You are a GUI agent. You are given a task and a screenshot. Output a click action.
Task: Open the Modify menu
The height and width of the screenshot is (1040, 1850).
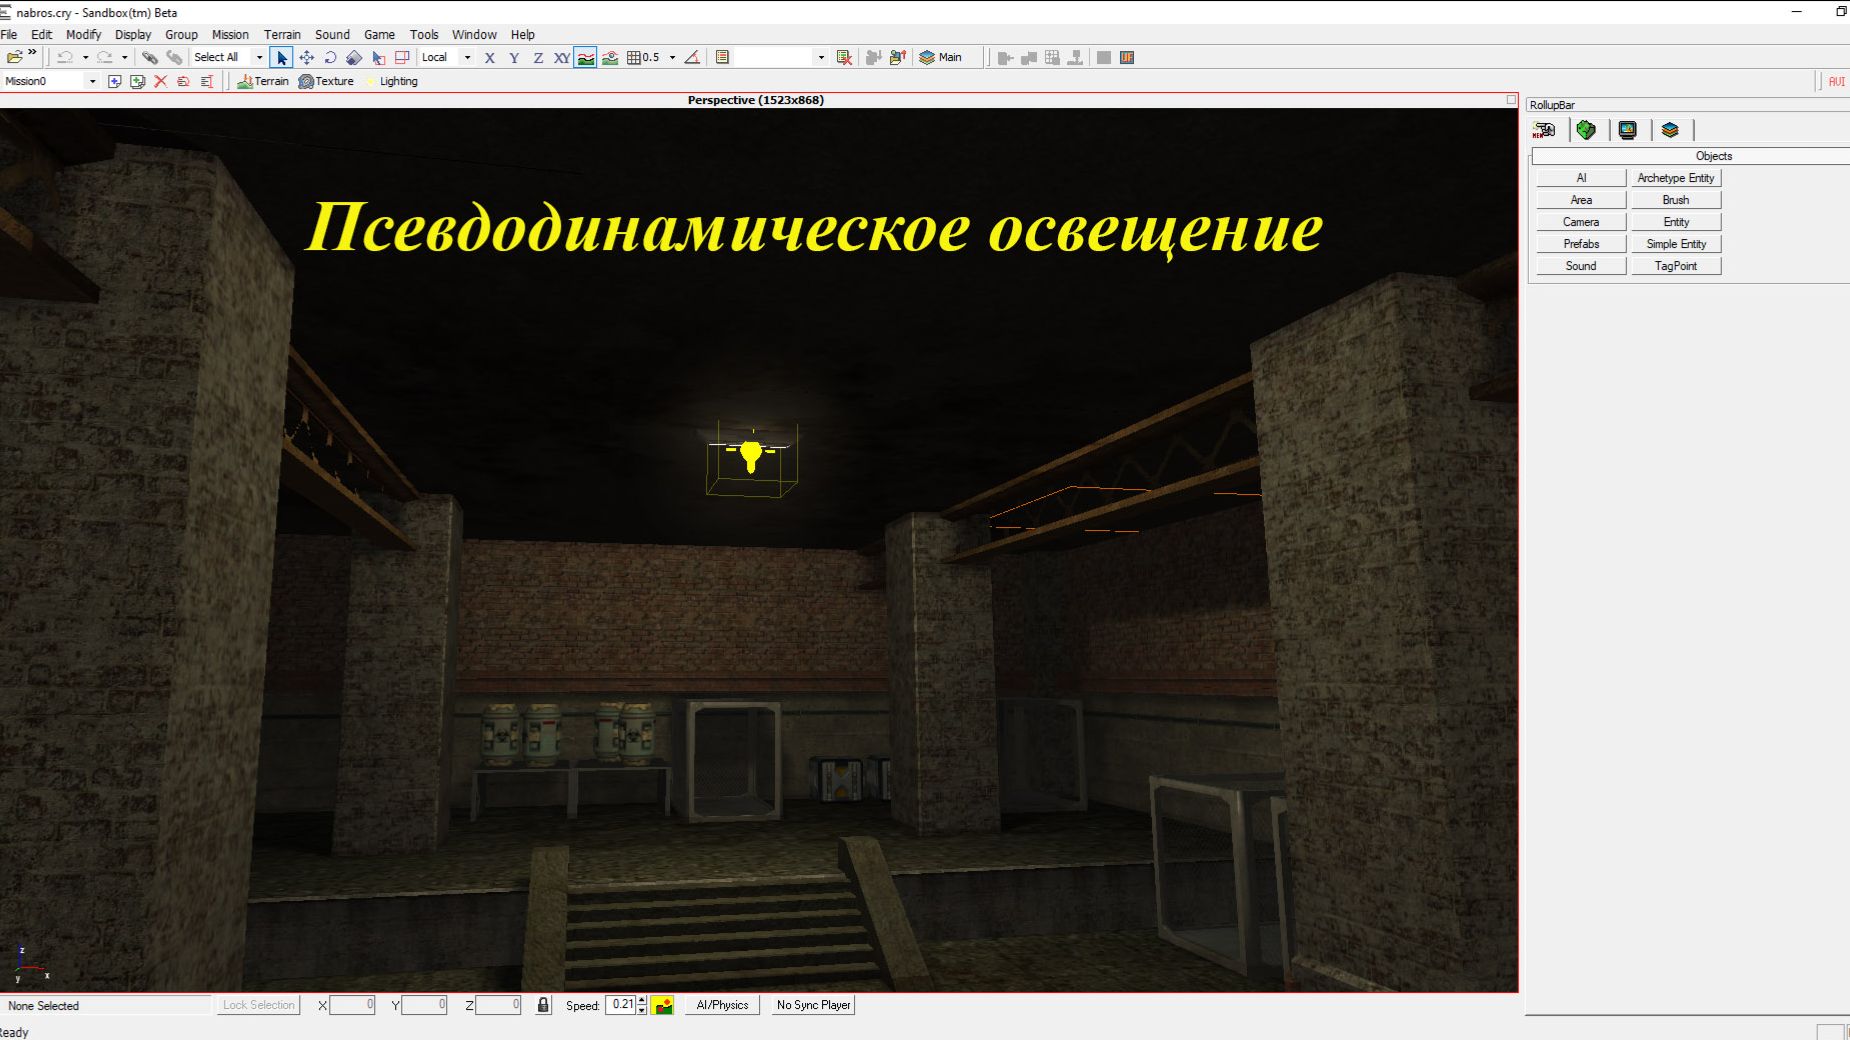click(x=84, y=34)
